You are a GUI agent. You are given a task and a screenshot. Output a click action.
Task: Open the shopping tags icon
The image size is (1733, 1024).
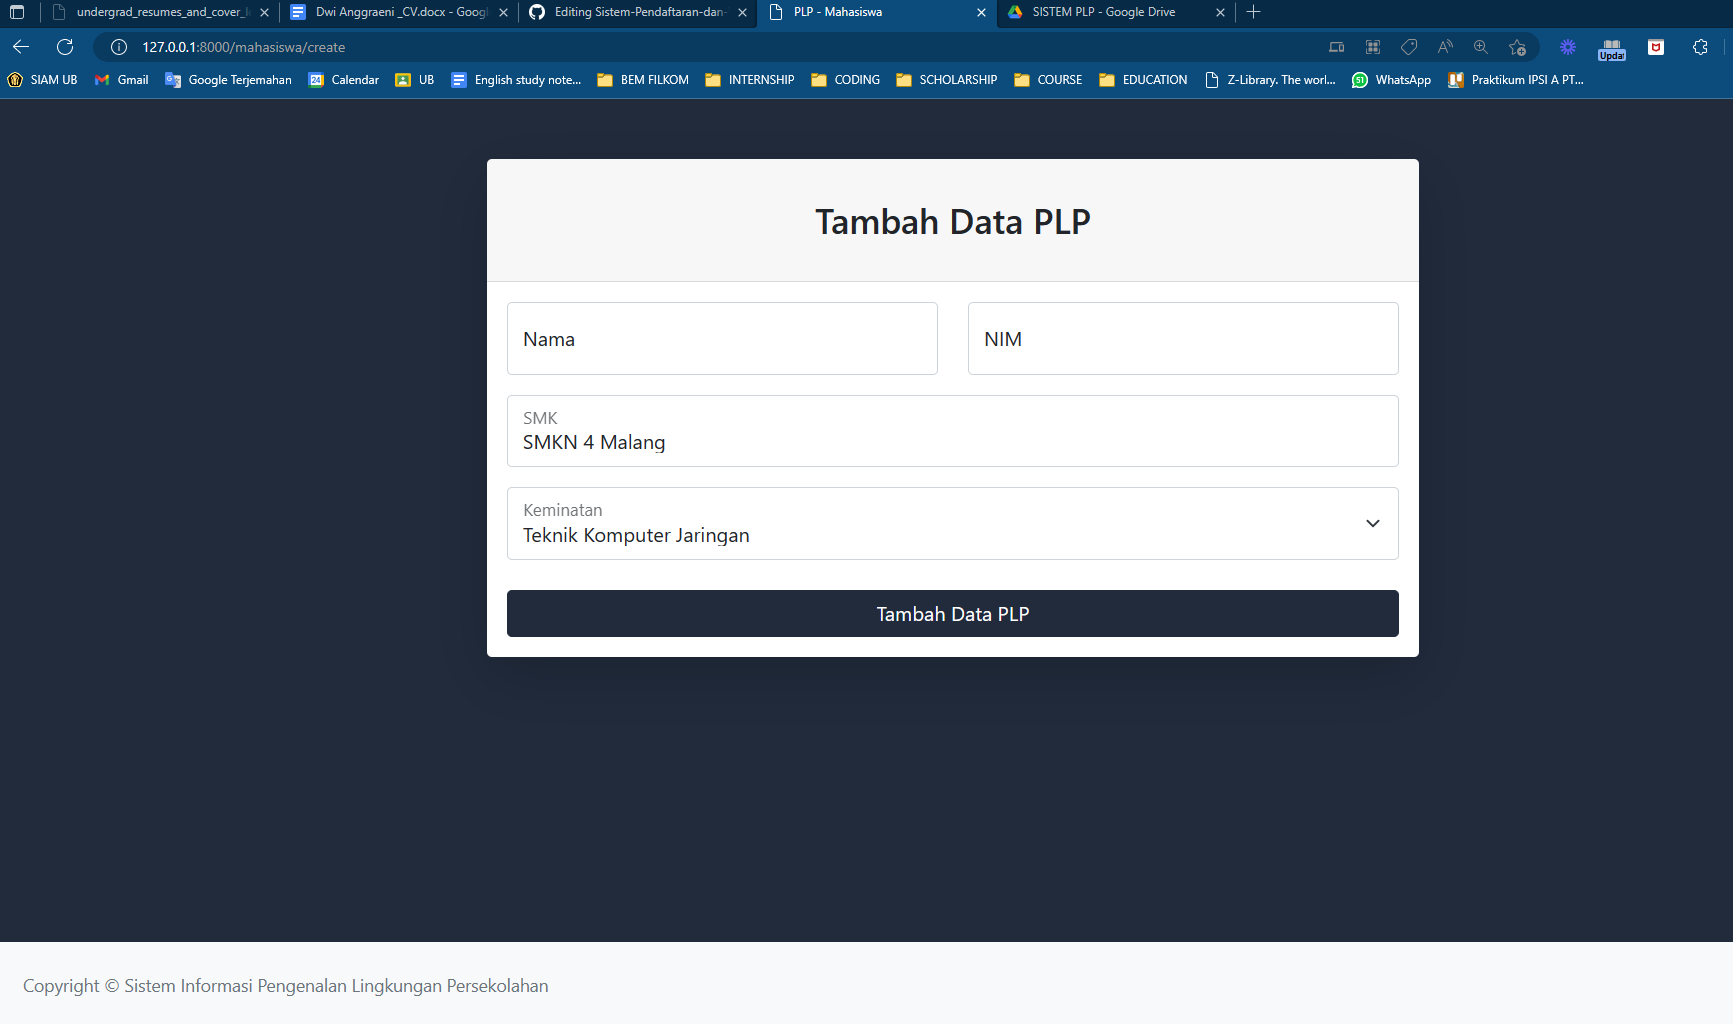tap(1409, 47)
